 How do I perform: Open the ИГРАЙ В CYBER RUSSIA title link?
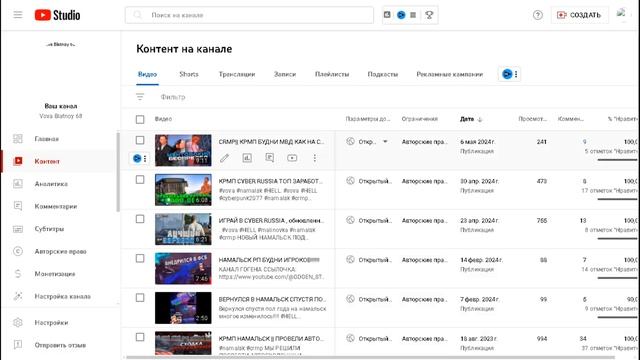(271, 220)
